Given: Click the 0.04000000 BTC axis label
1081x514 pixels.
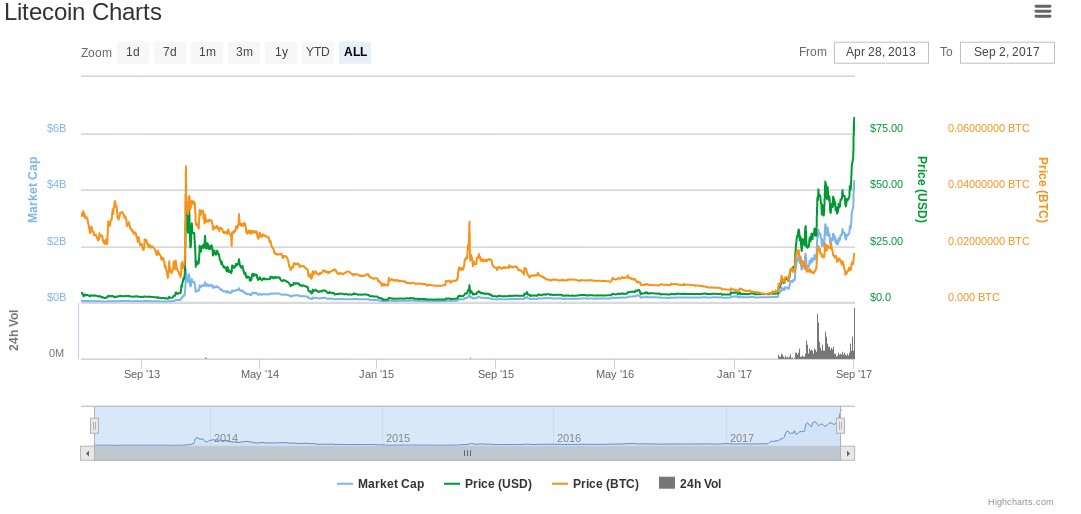Looking at the screenshot, I should pos(989,185).
